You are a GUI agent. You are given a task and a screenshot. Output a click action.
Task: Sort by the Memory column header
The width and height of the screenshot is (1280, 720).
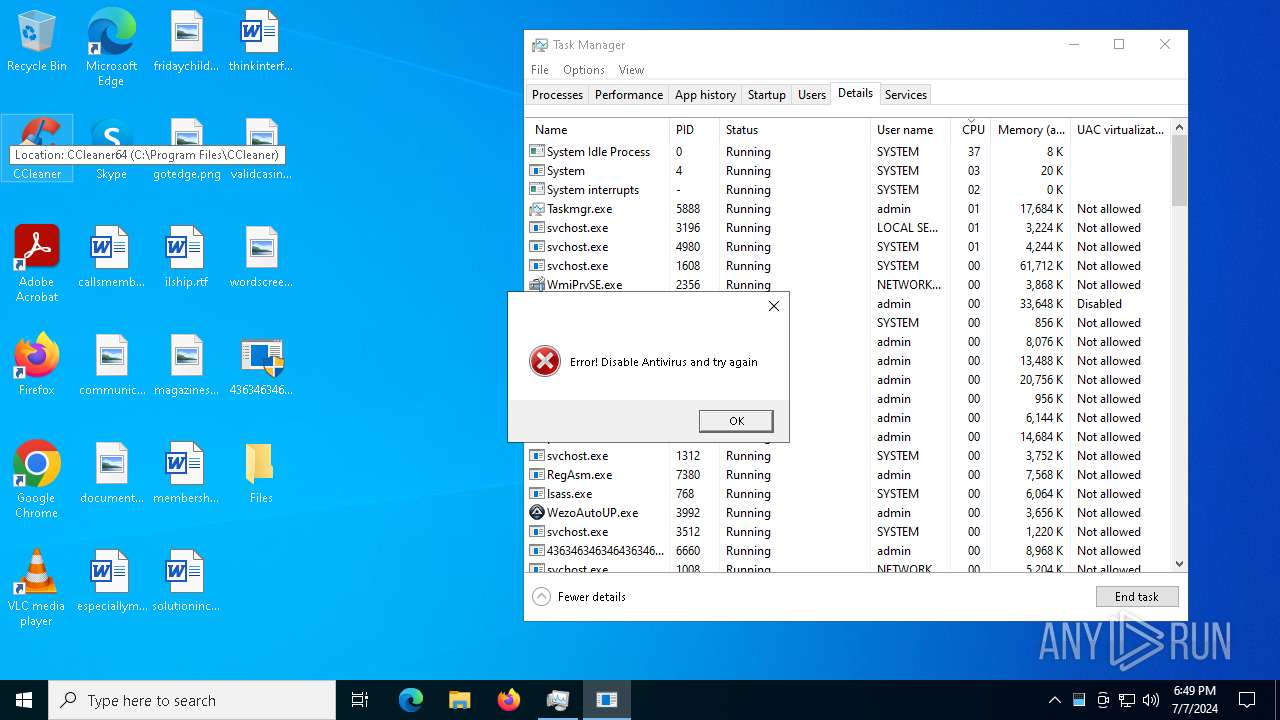point(1030,130)
